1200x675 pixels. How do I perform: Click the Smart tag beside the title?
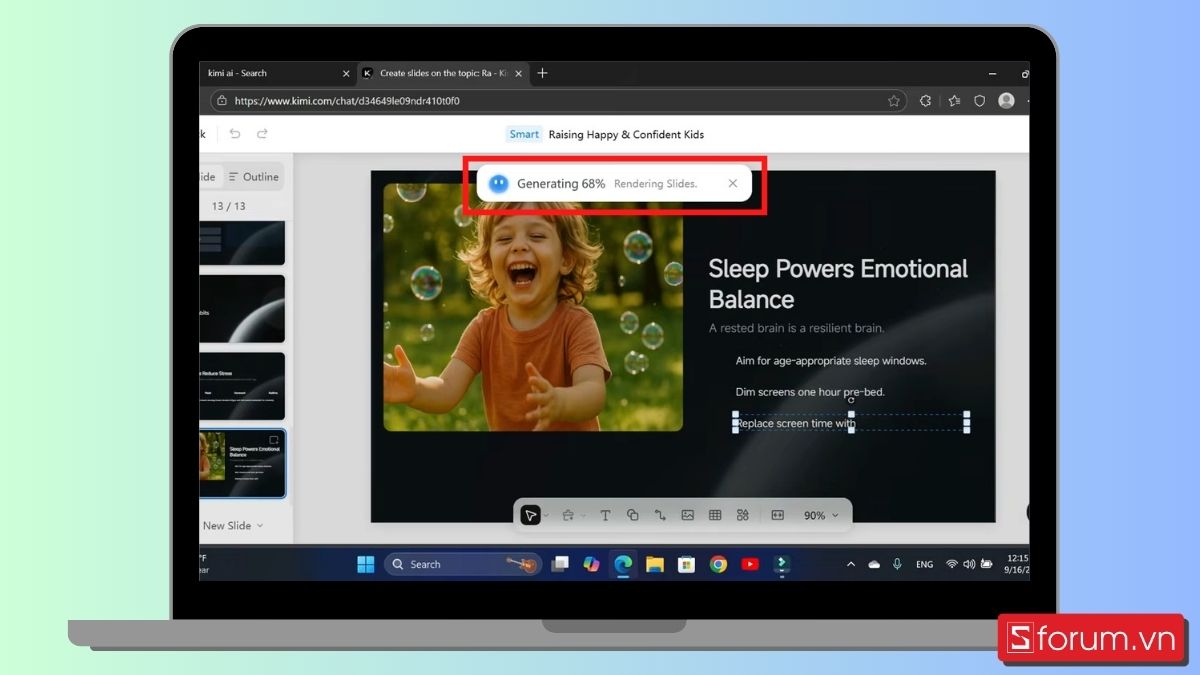[524, 134]
